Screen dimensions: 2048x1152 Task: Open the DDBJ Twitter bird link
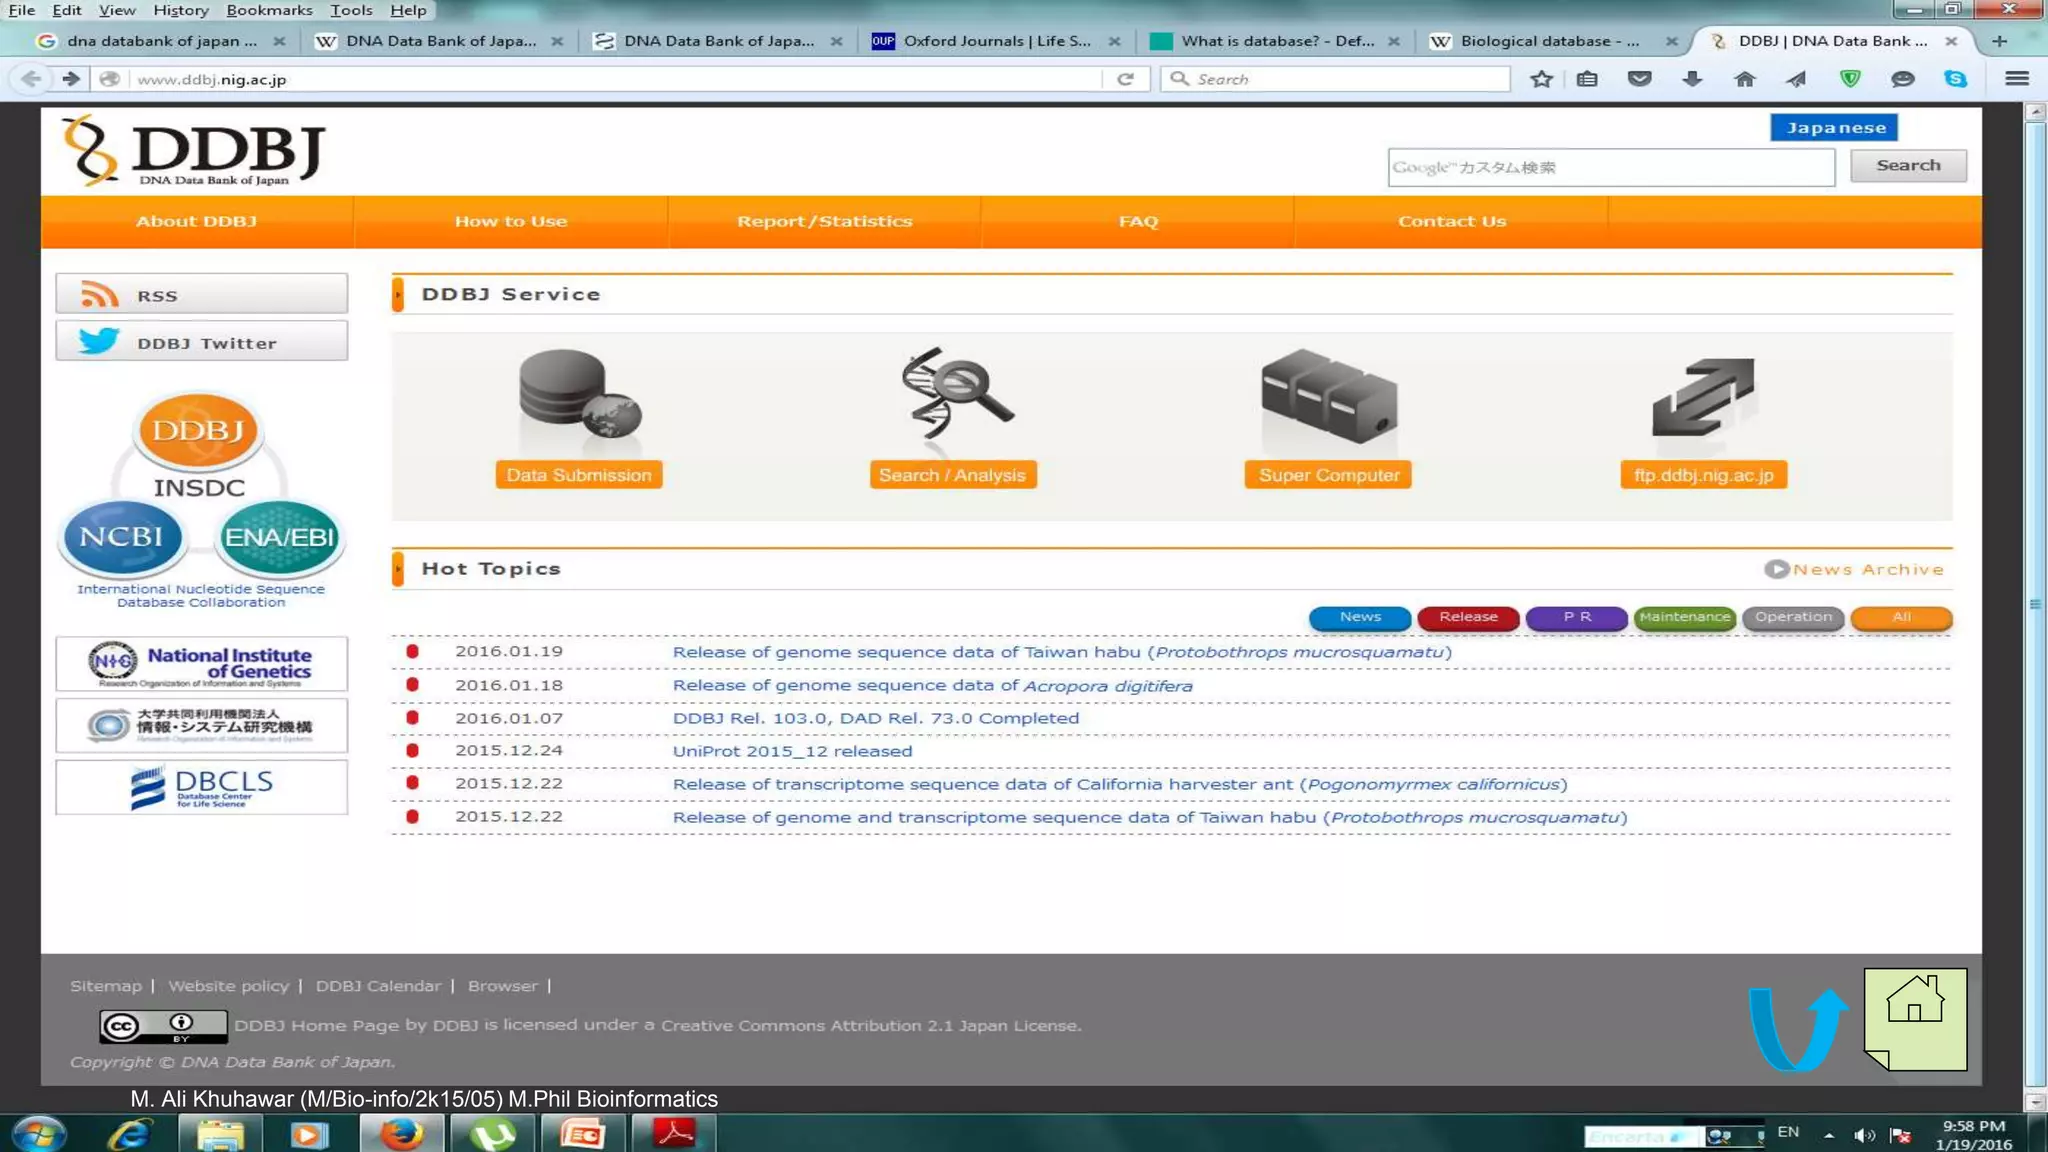point(201,342)
